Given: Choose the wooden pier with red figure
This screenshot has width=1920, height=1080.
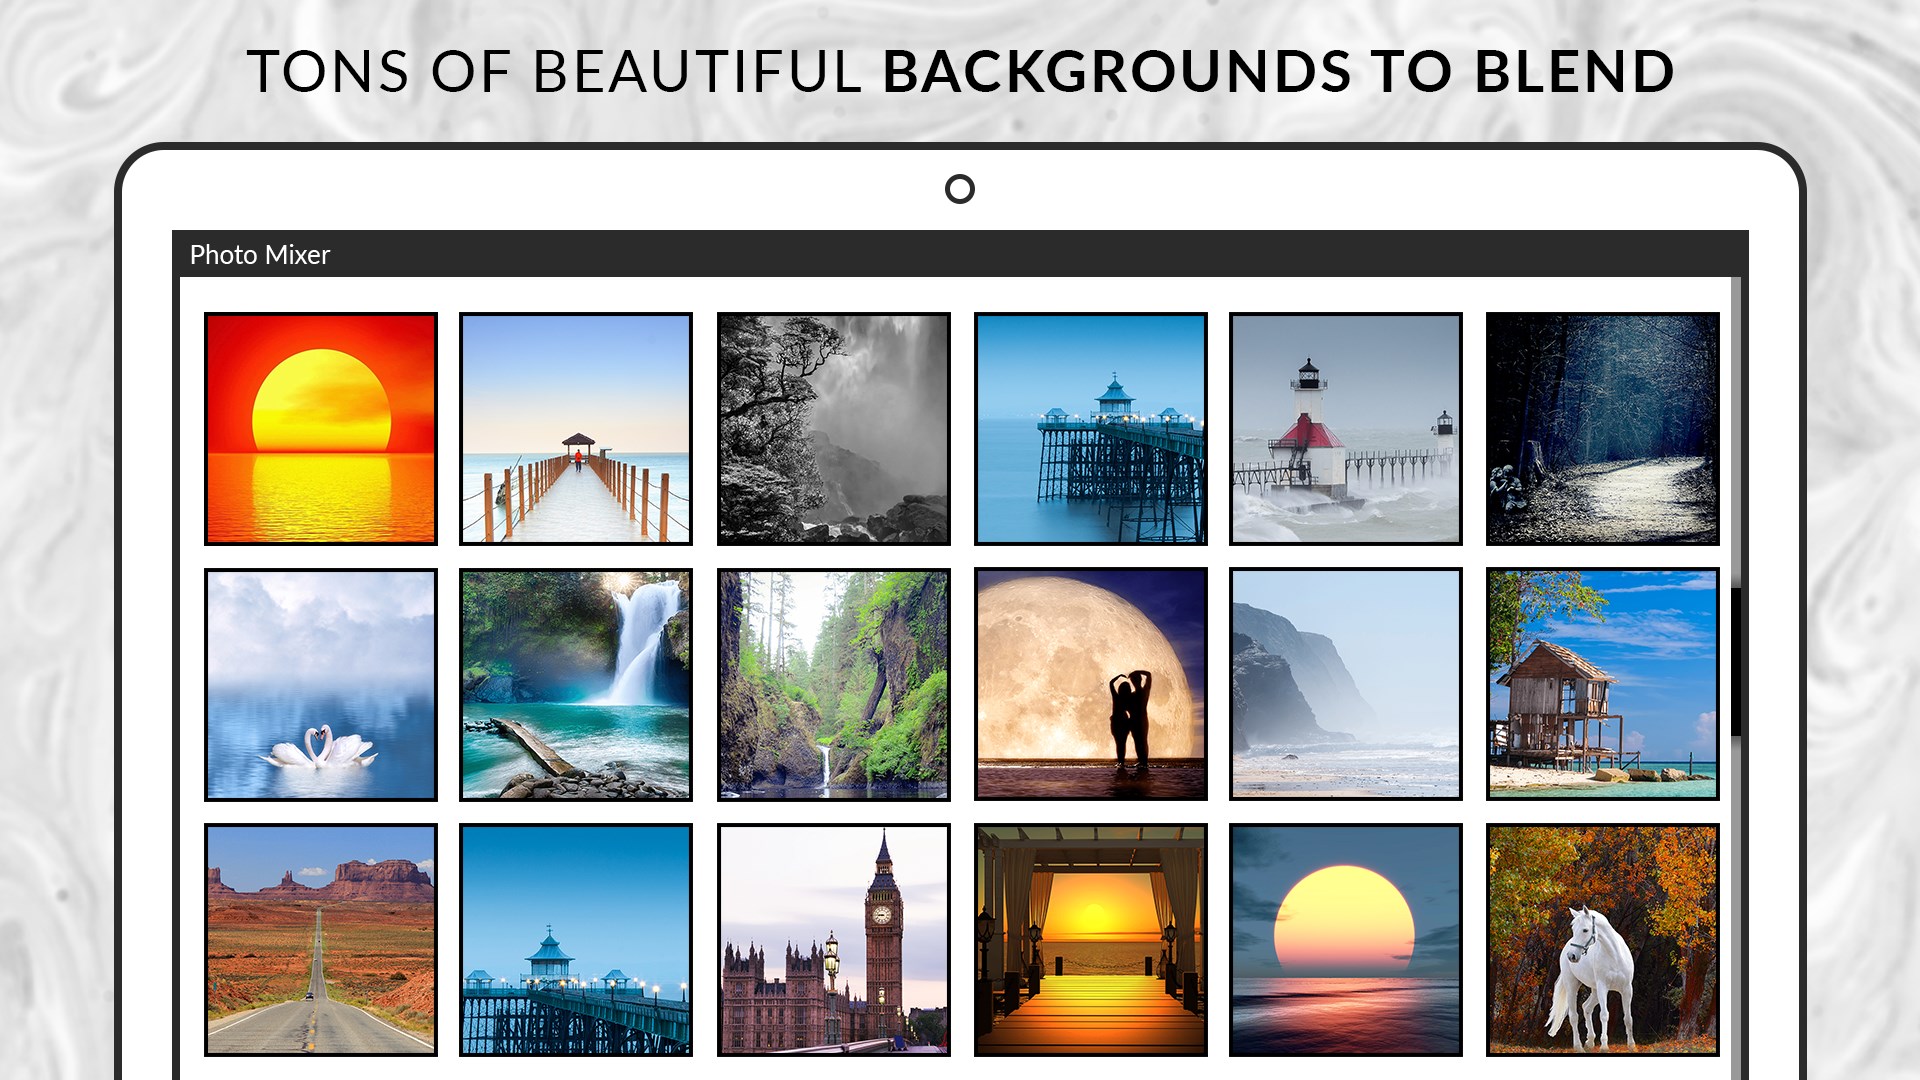Looking at the screenshot, I should (576, 429).
